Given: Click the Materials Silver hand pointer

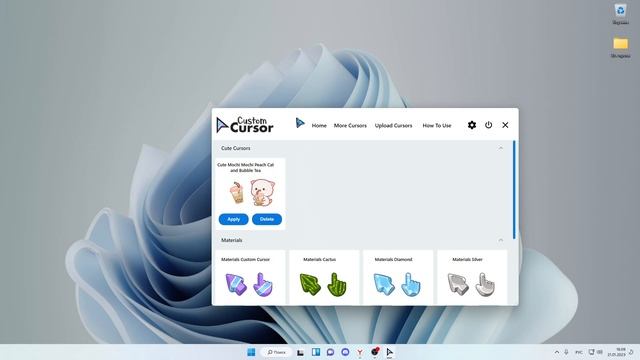Looking at the screenshot, I should 485,284.
